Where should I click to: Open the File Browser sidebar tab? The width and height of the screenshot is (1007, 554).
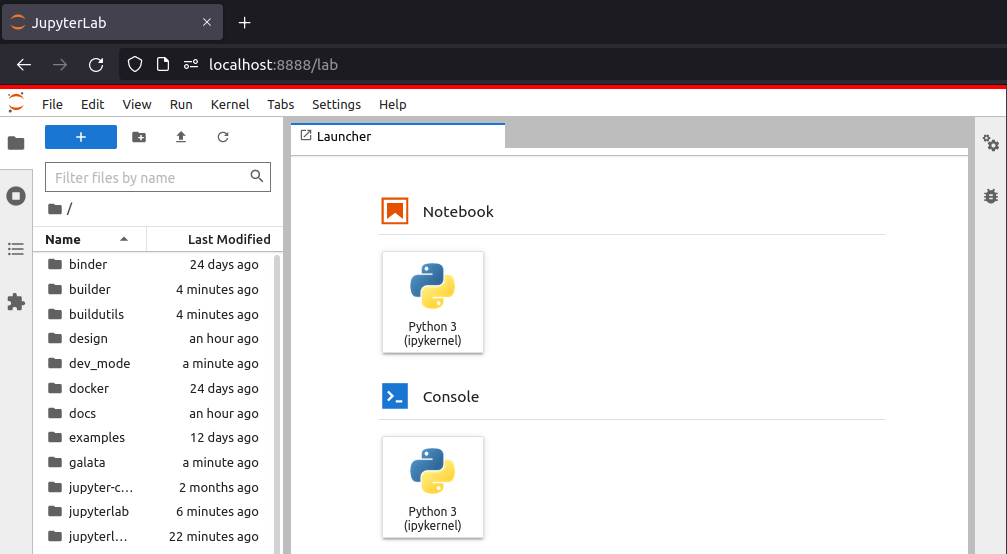(16, 143)
